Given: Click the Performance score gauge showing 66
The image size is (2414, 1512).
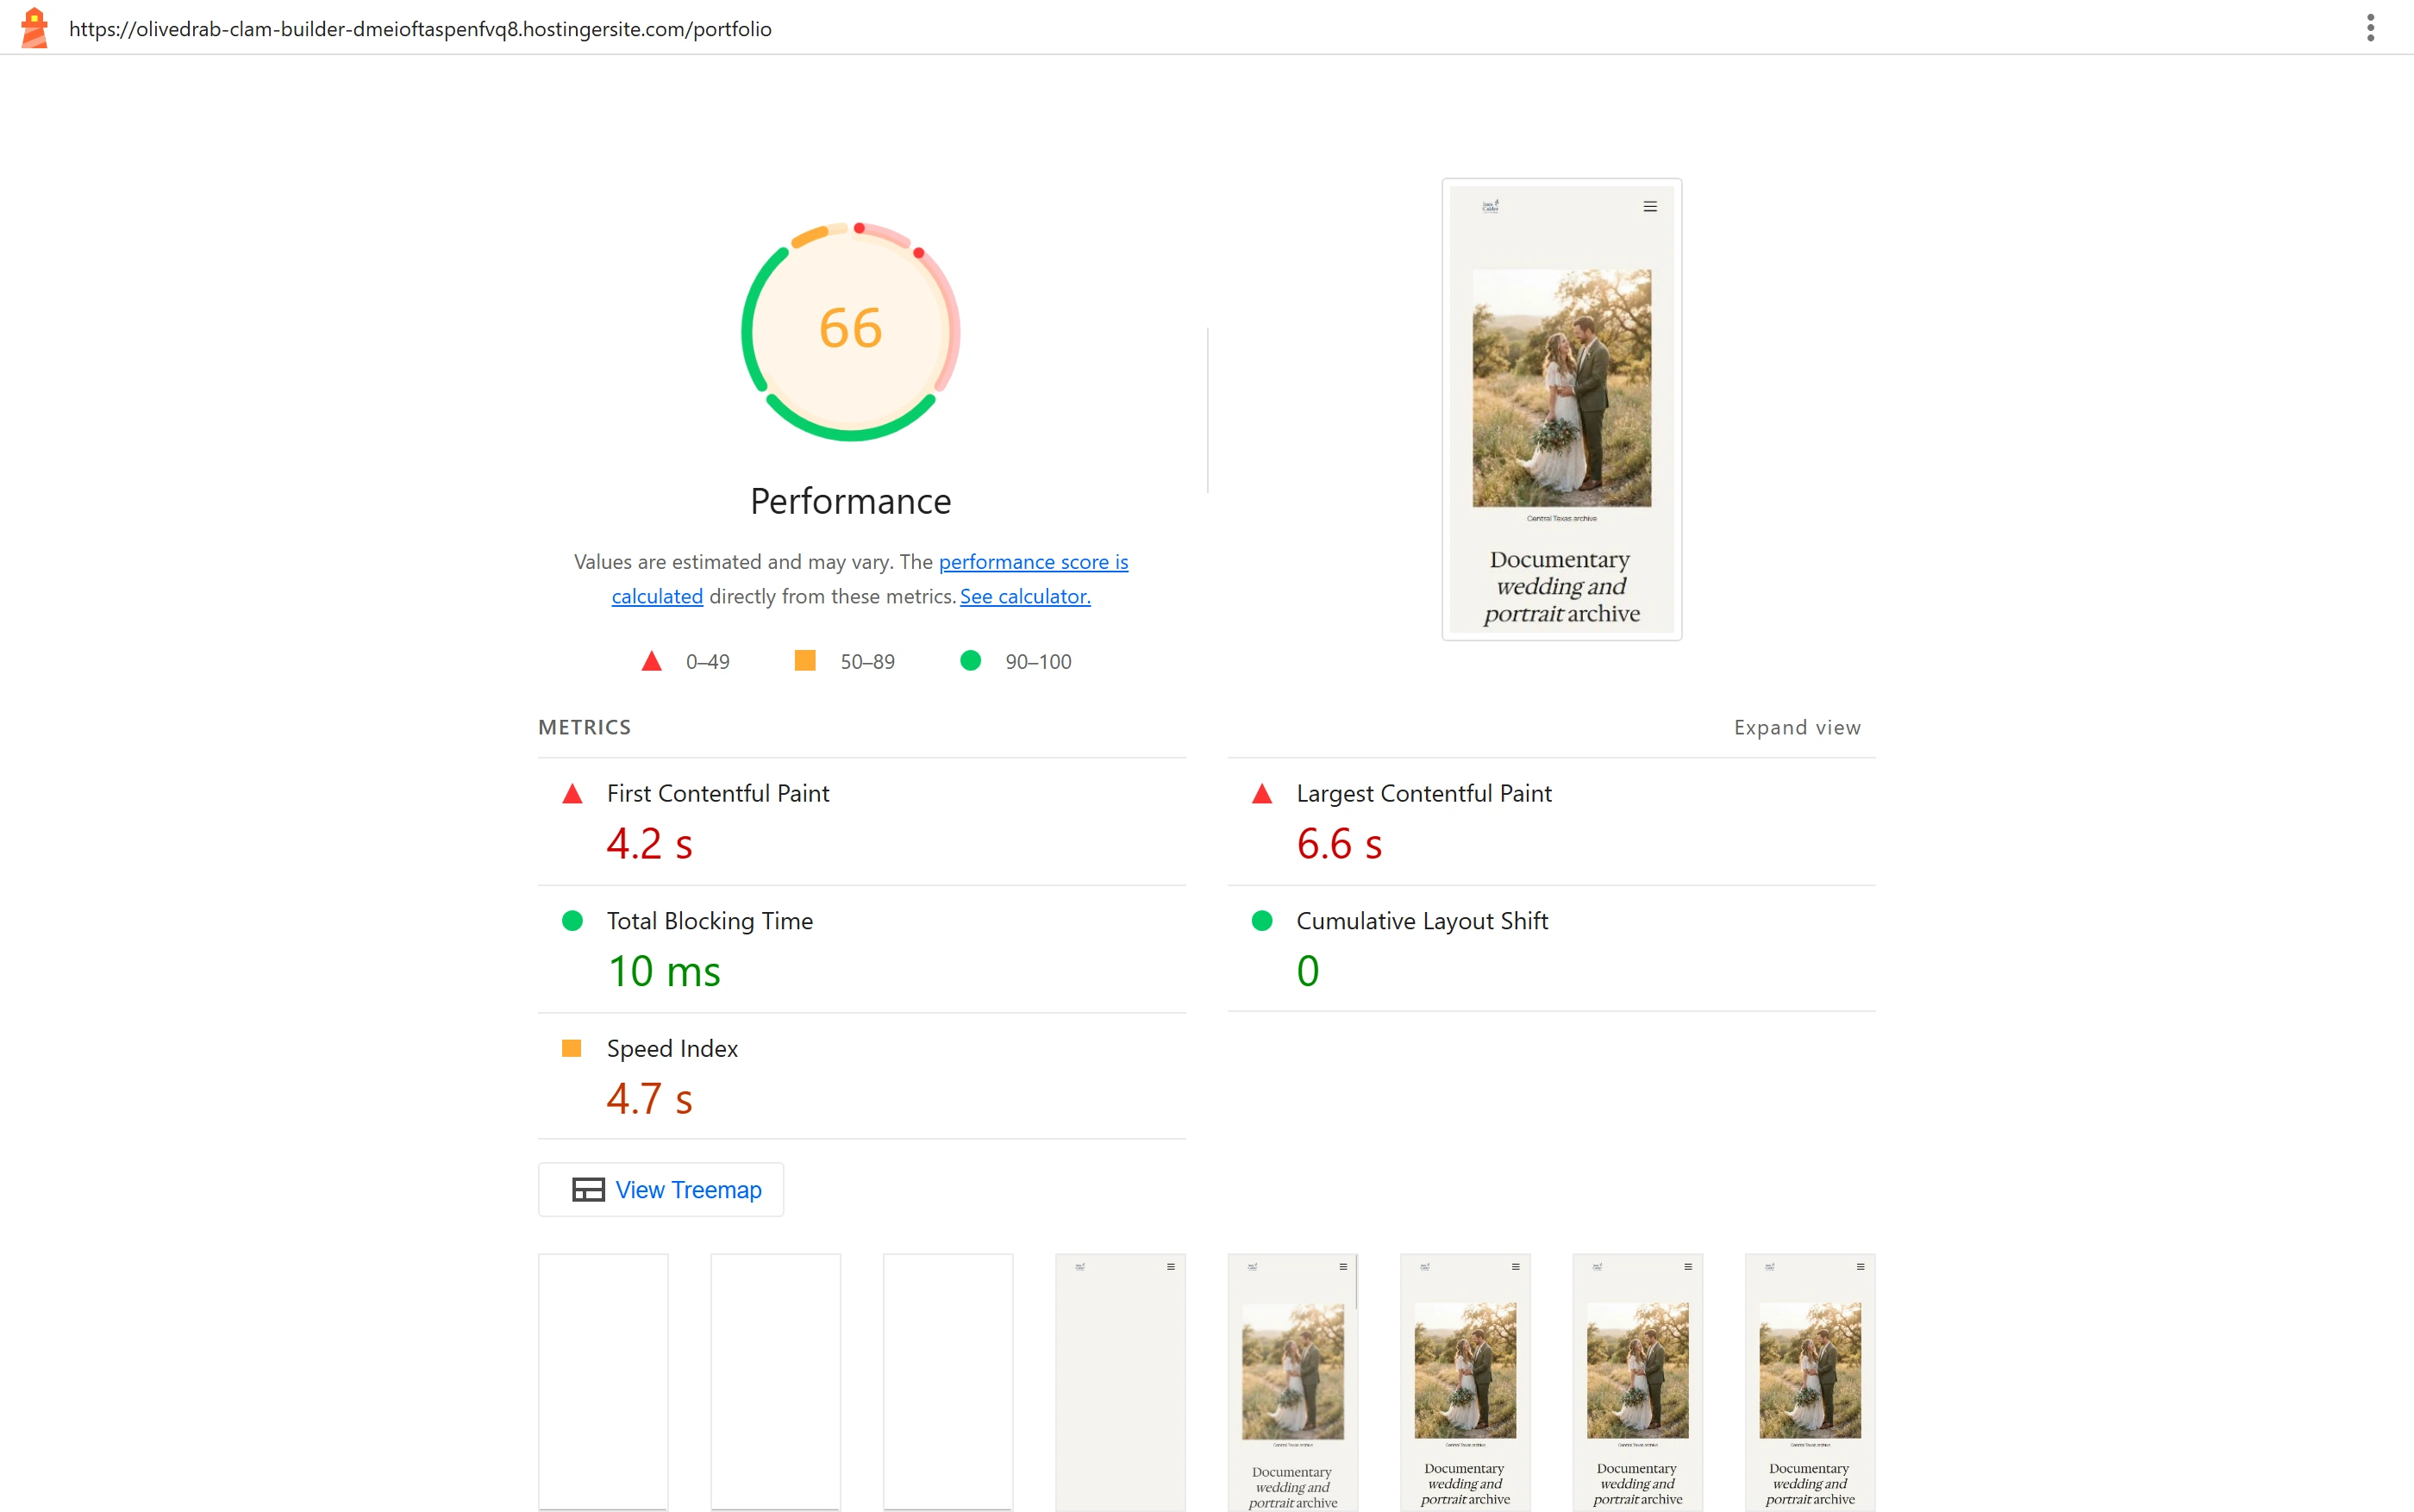Looking at the screenshot, I should [851, 330].
